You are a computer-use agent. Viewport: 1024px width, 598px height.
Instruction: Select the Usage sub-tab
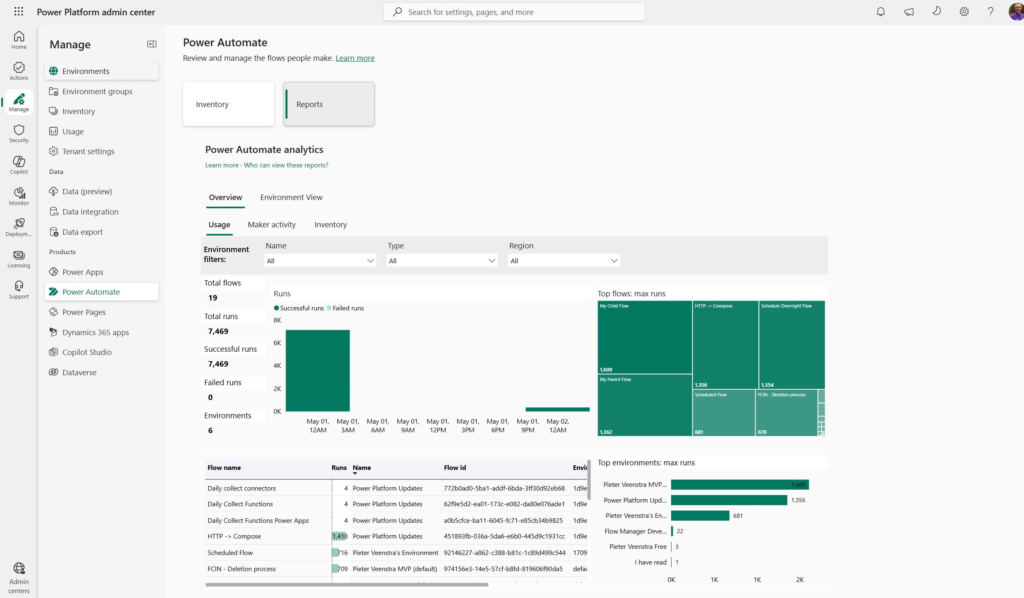(219, 225)
